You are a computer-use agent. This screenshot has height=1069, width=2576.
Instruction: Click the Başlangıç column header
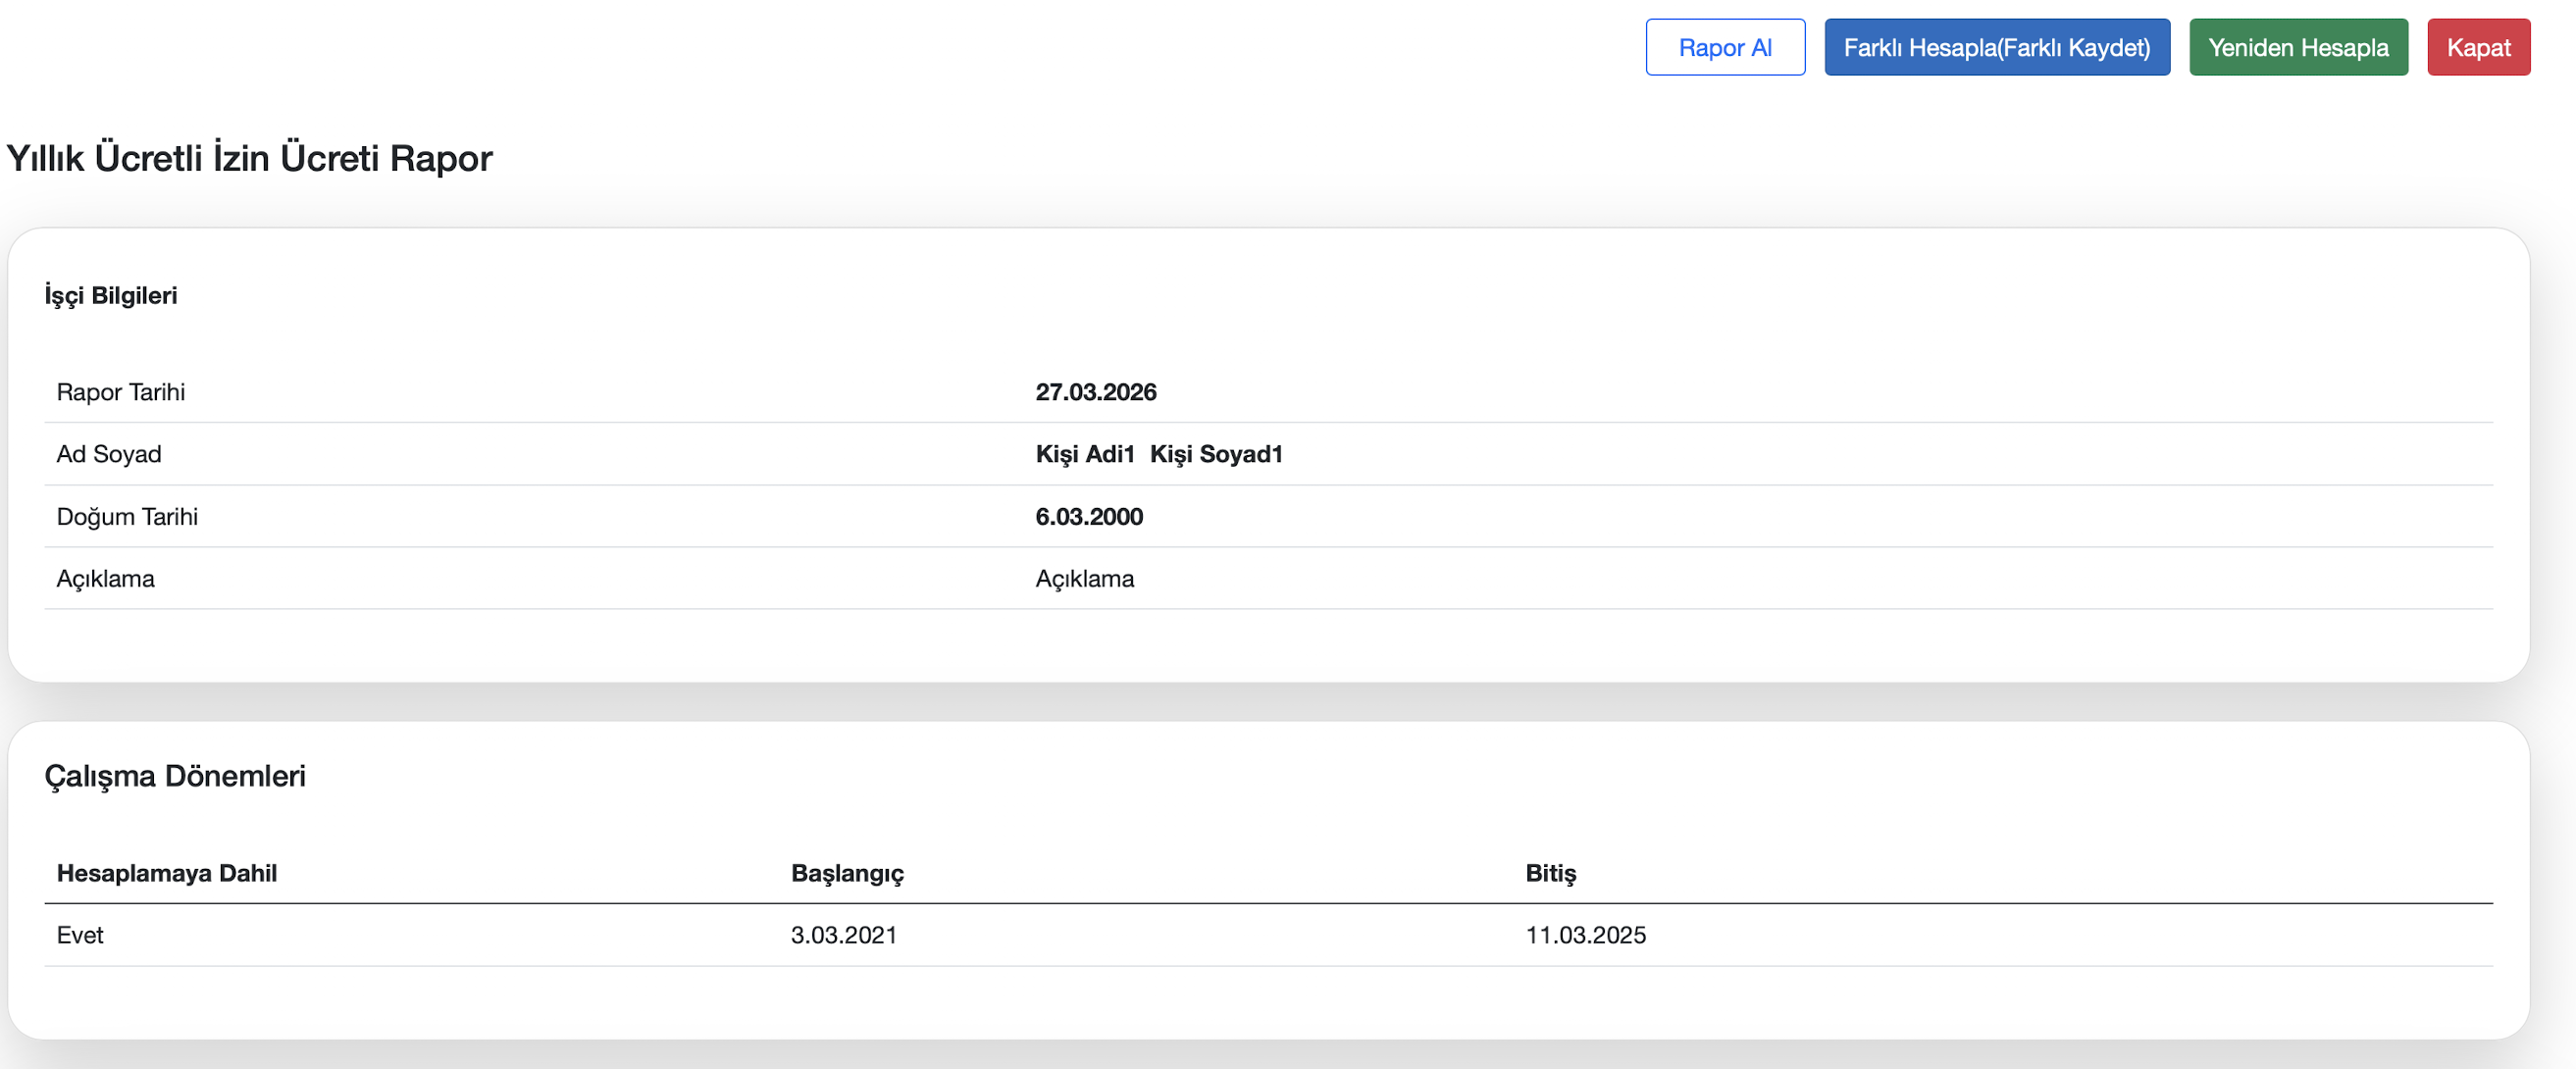[846, 873]
